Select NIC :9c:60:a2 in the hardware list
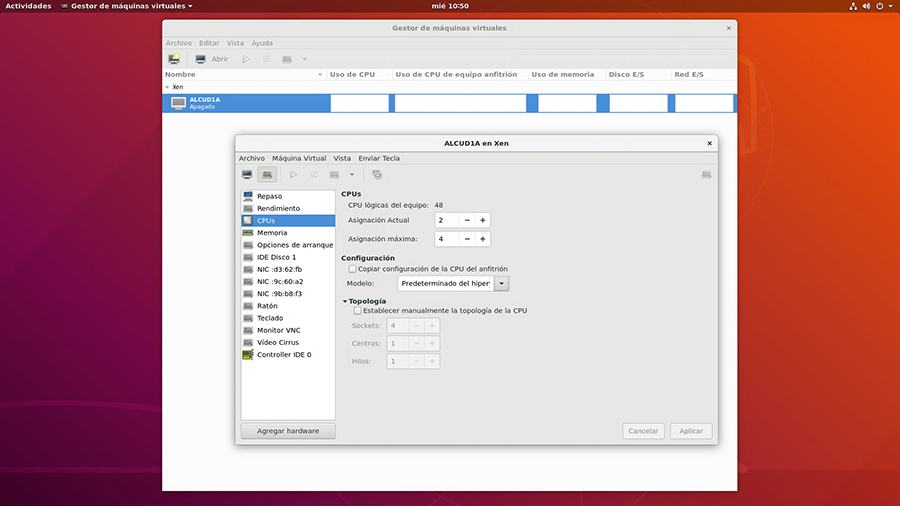Viewport: 900px width, 506px height. click(x=288, y=282)
